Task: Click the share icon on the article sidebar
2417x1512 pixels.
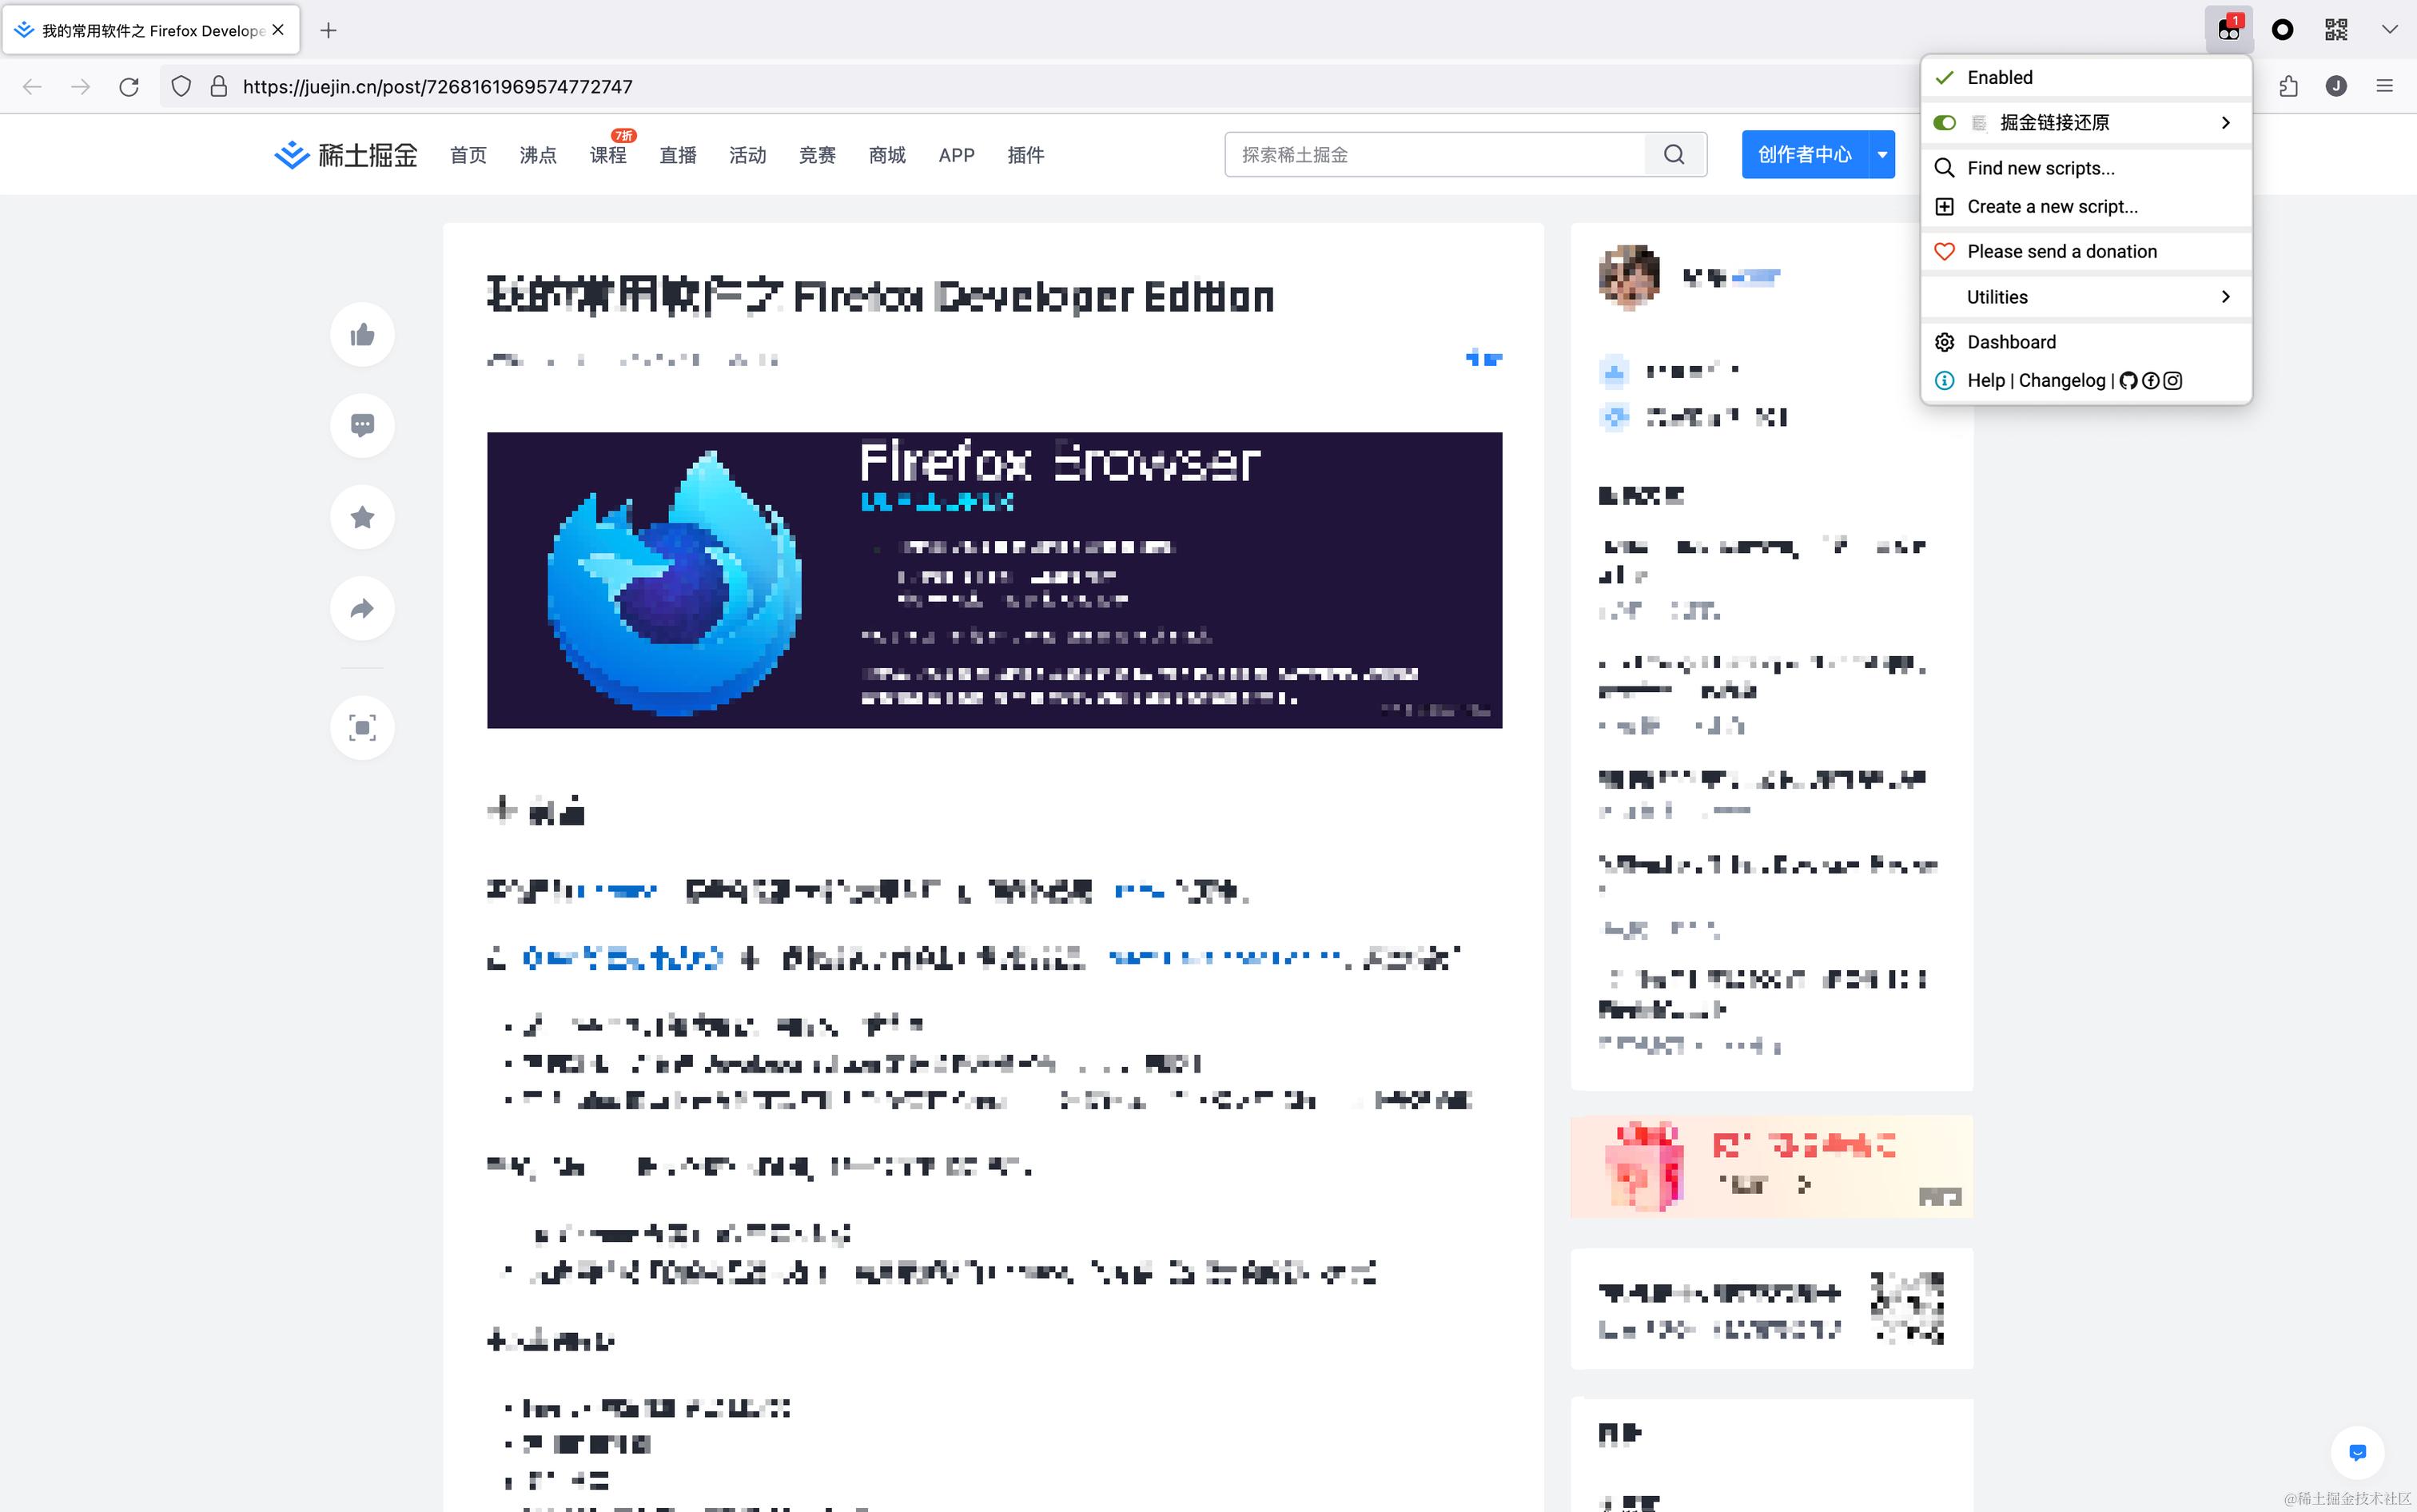Action: (x=362, y=608)
